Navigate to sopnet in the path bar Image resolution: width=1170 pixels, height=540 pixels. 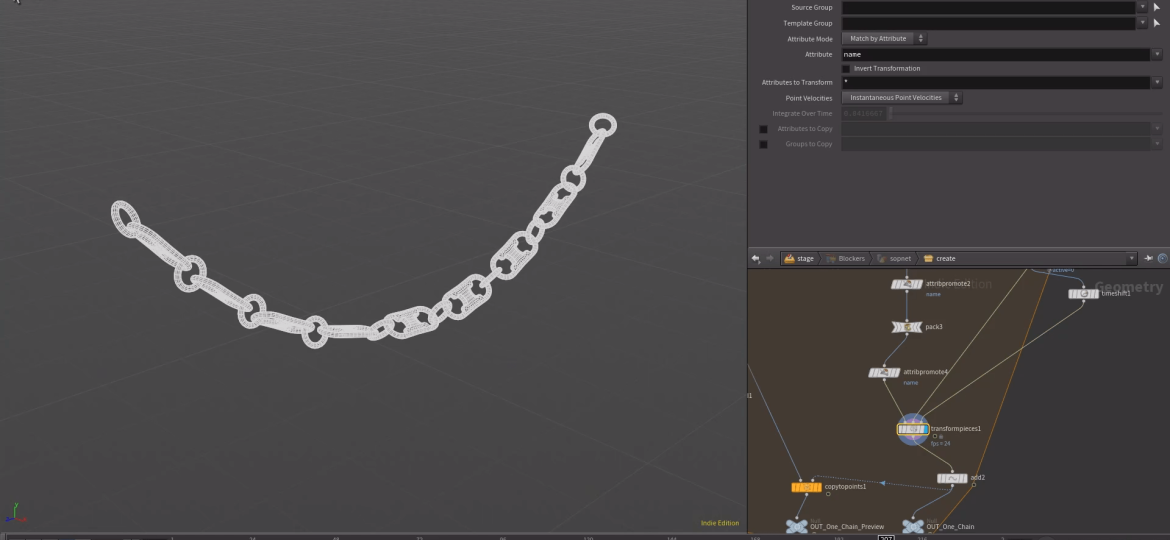[x=892, y=258]
